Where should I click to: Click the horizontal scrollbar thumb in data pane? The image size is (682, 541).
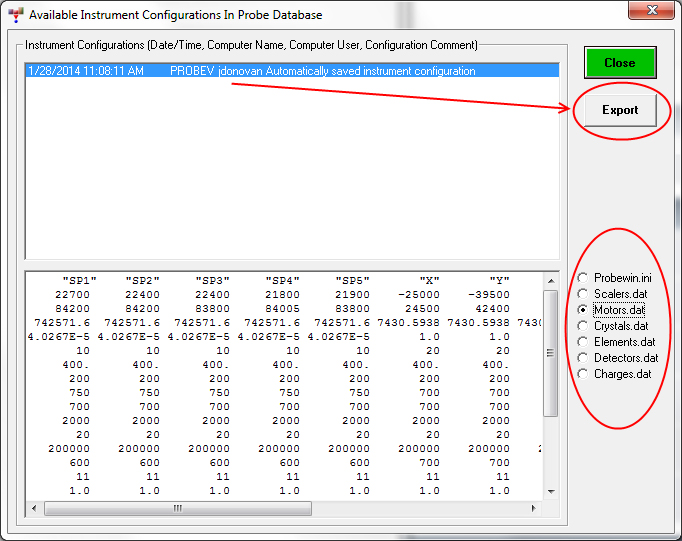pyautogui.click(x=178, y=508)
